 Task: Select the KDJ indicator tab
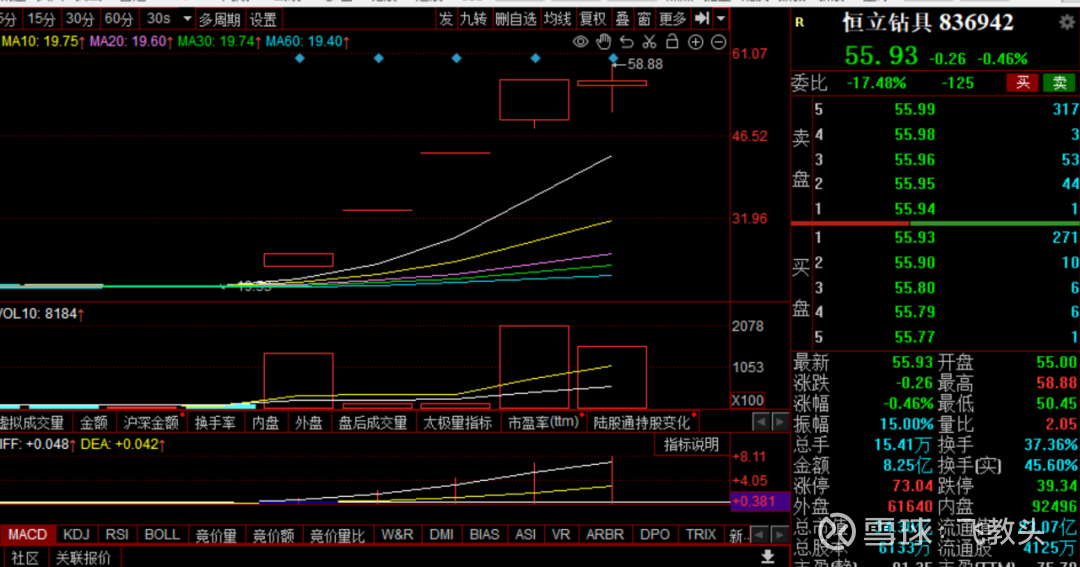pyautogui.click(x=76, y=535)
